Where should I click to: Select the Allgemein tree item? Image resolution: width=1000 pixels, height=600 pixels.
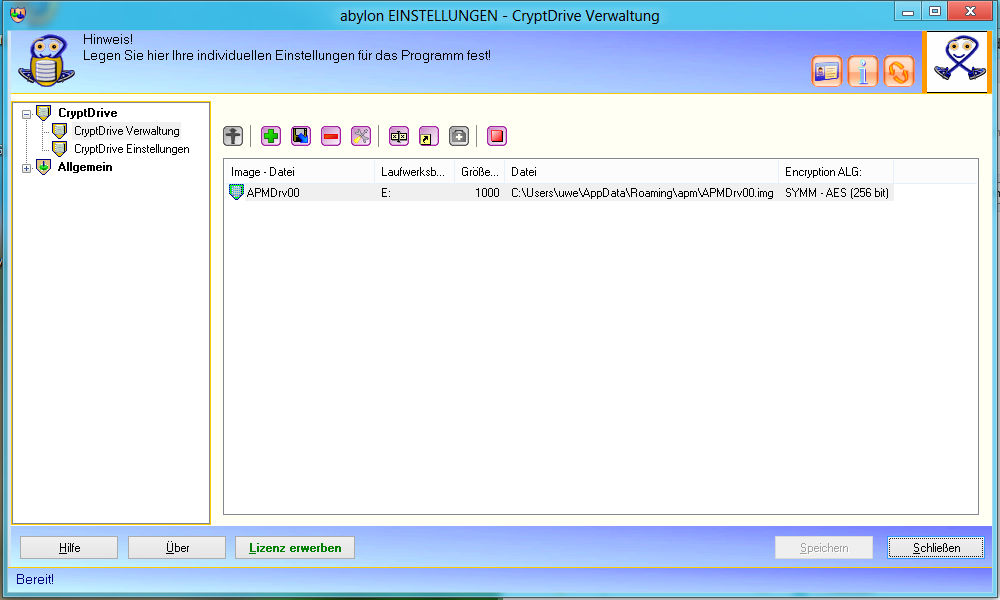[x=85, y=167]
